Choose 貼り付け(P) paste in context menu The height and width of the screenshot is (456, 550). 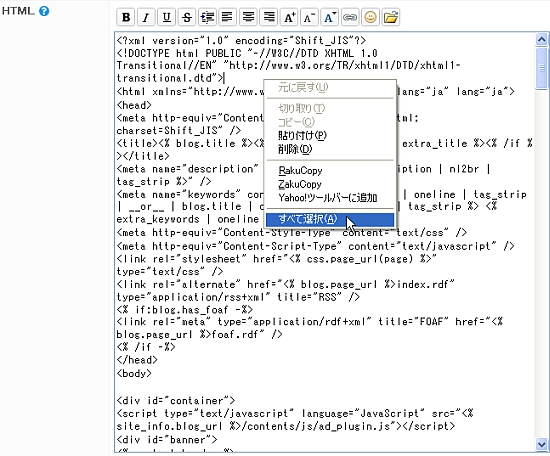point(330,135)
